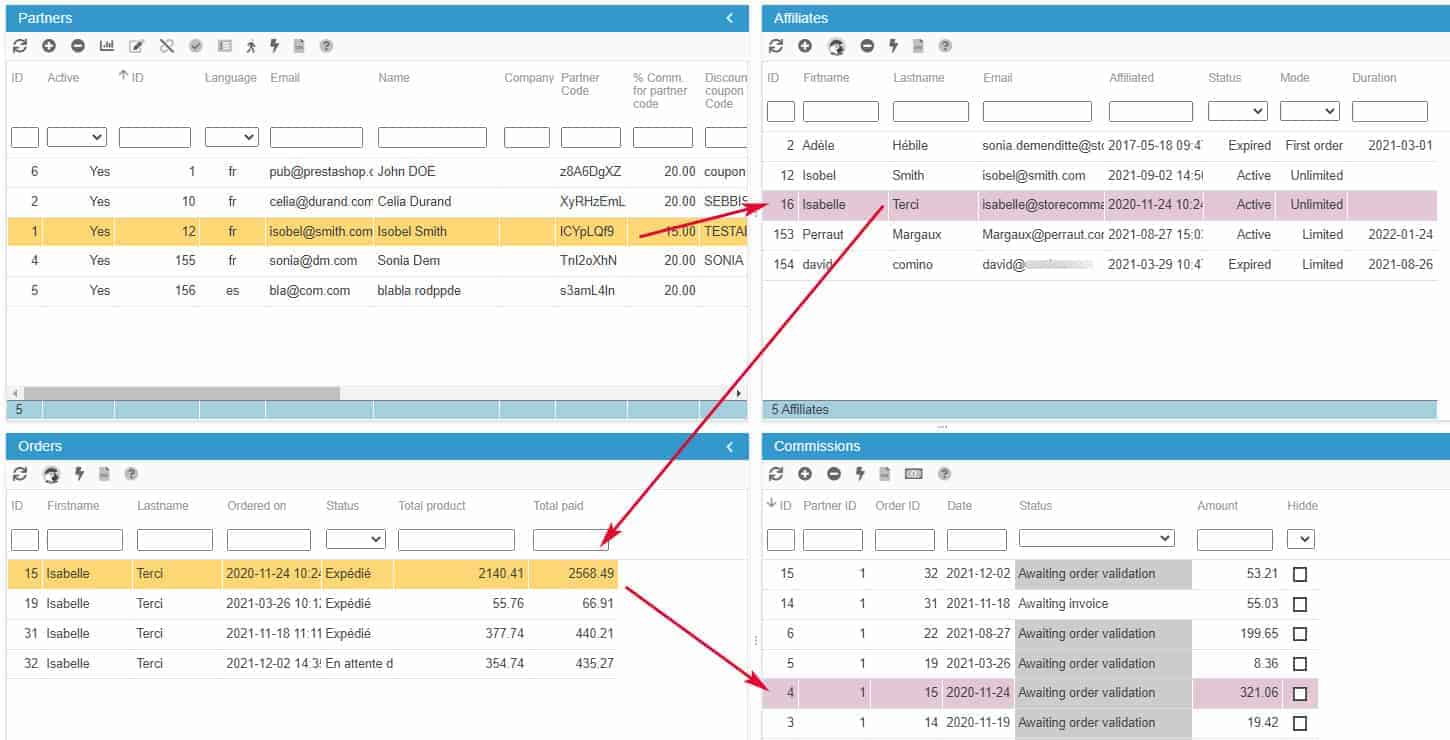Toggle Hidden checkbox for 321.06 commission
The width and height of the screenshot is (1450, 740).
[1300, 694]
